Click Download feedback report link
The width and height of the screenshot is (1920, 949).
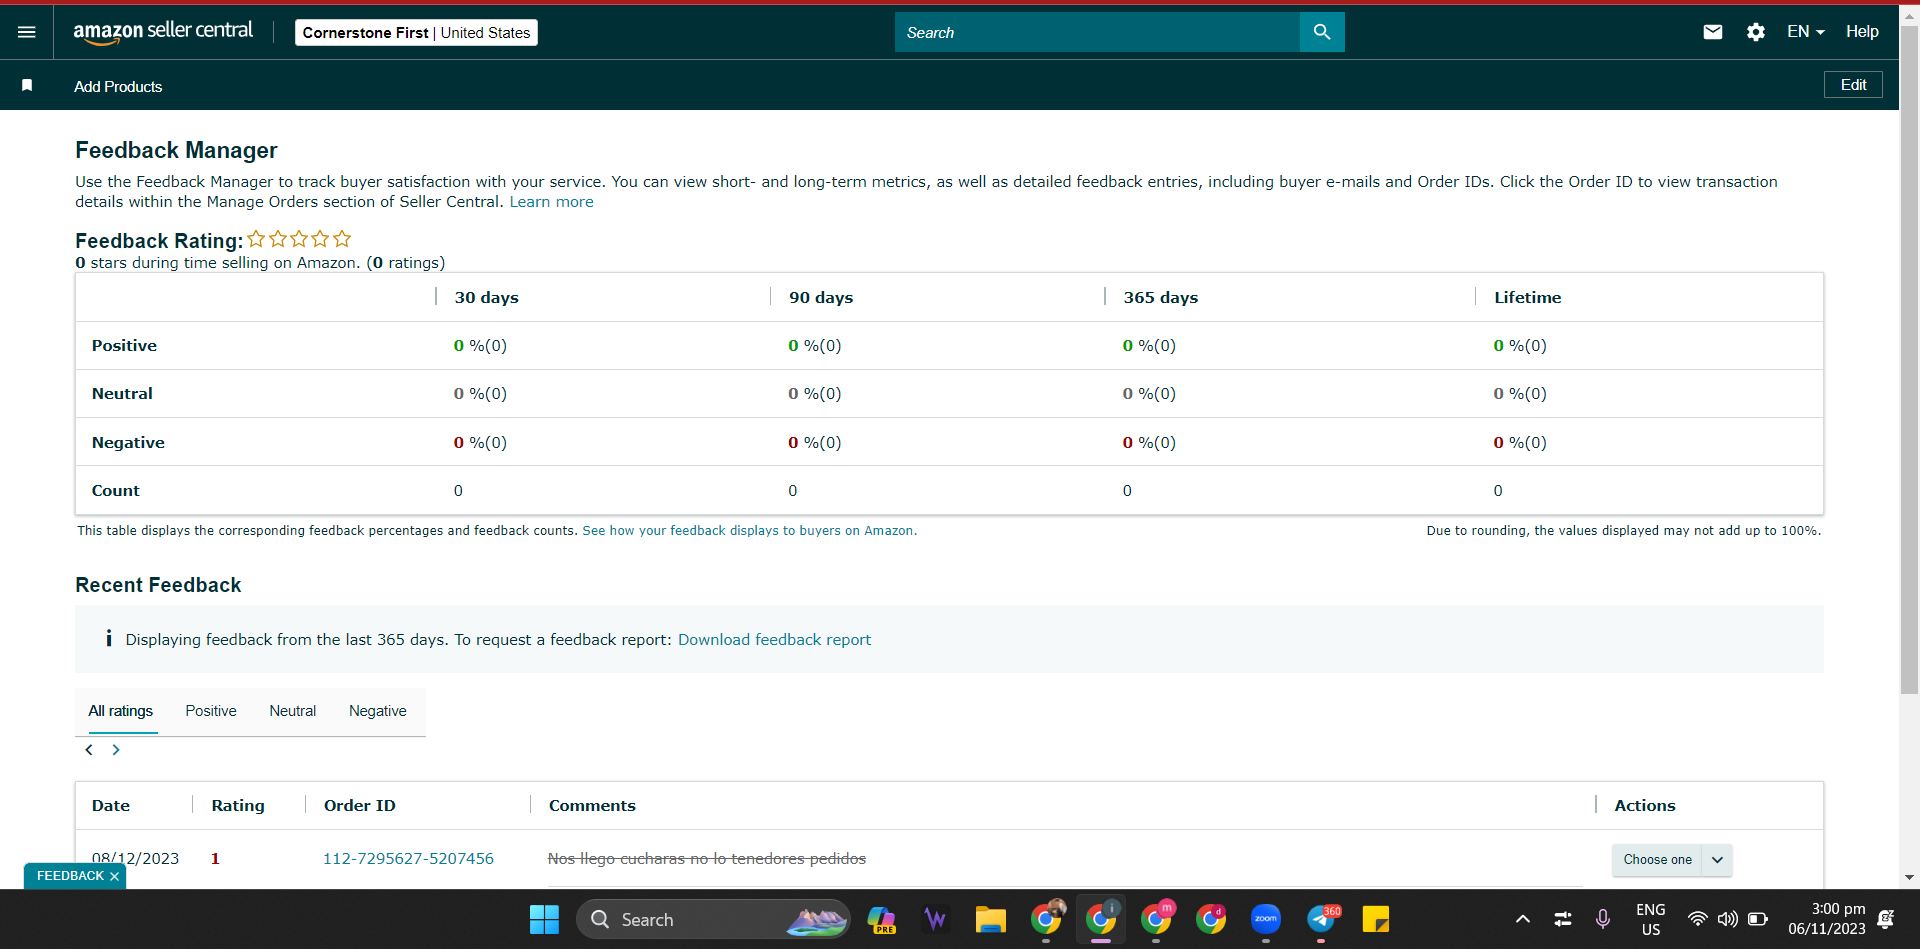[x=774, y=640]
